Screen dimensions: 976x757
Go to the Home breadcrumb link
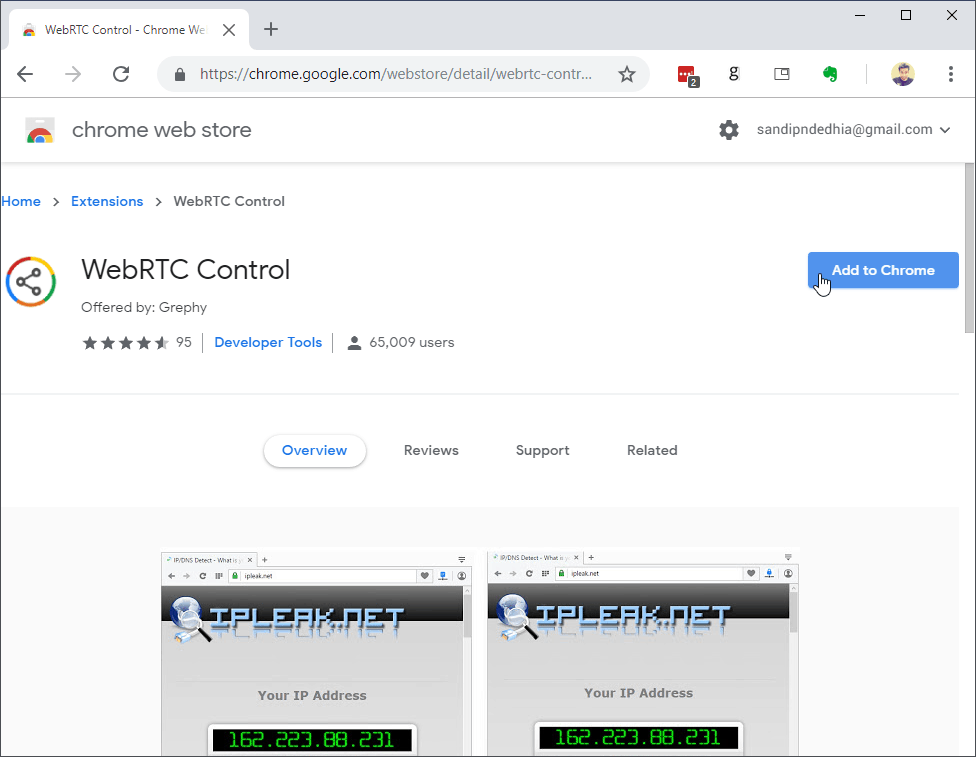coord(21,201)
